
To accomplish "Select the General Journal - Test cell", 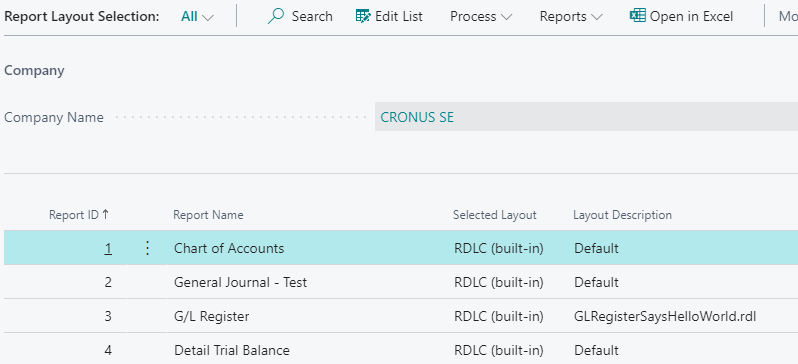I will [240, 282].
